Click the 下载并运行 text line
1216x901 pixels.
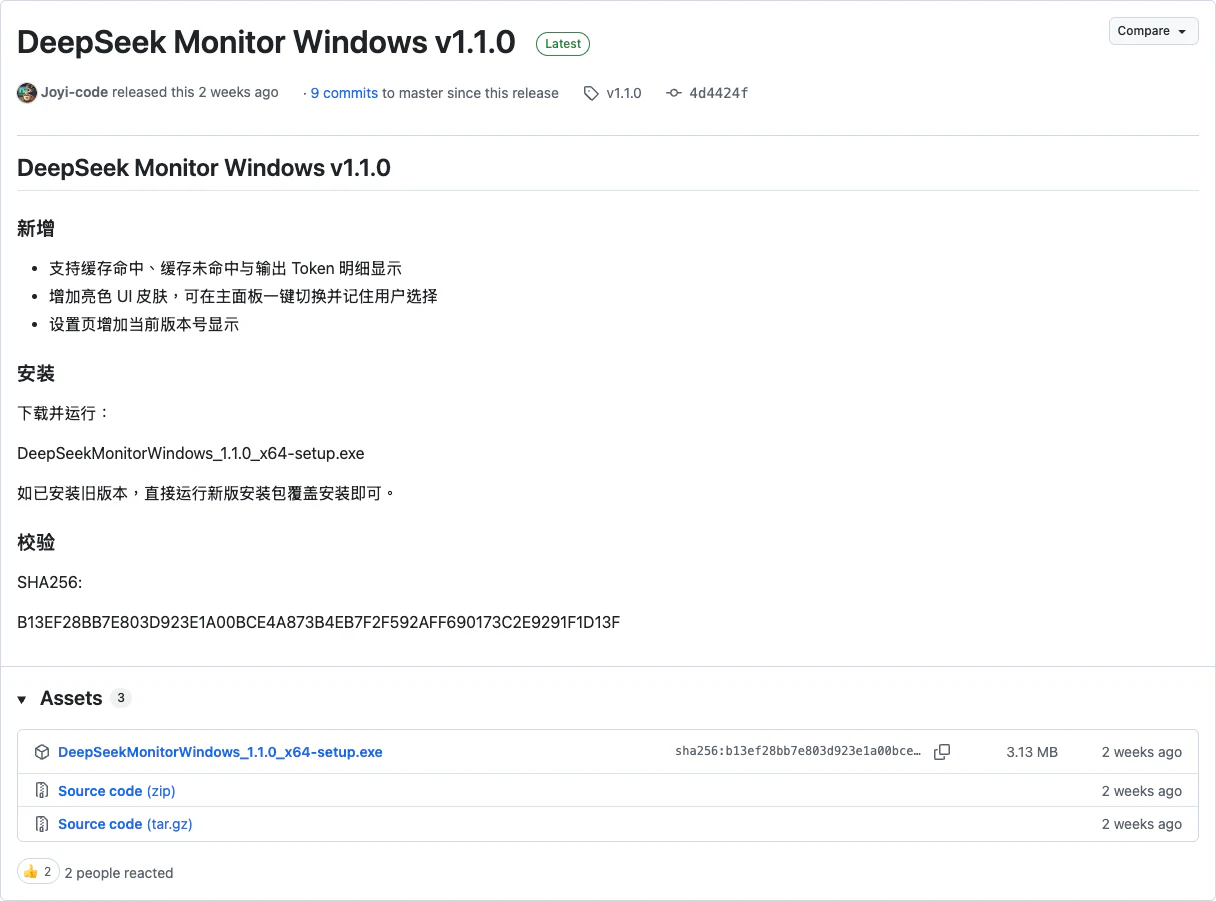click(64, 413)
